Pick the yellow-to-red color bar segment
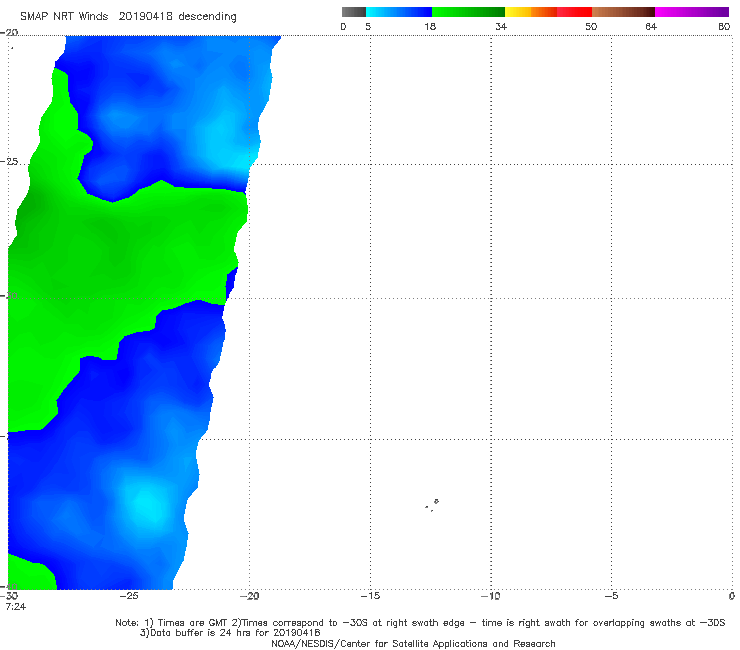 coord(548,12)
